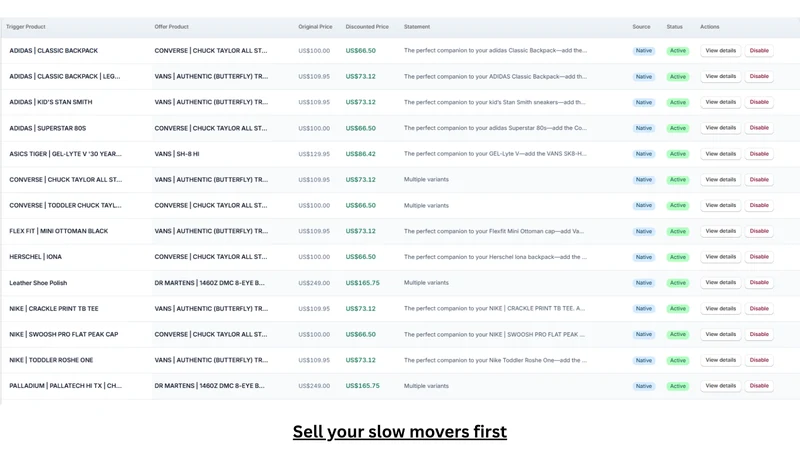
Task: View details for NIKE | CRACKLE PRINT TB TEE
Action: 720,308
